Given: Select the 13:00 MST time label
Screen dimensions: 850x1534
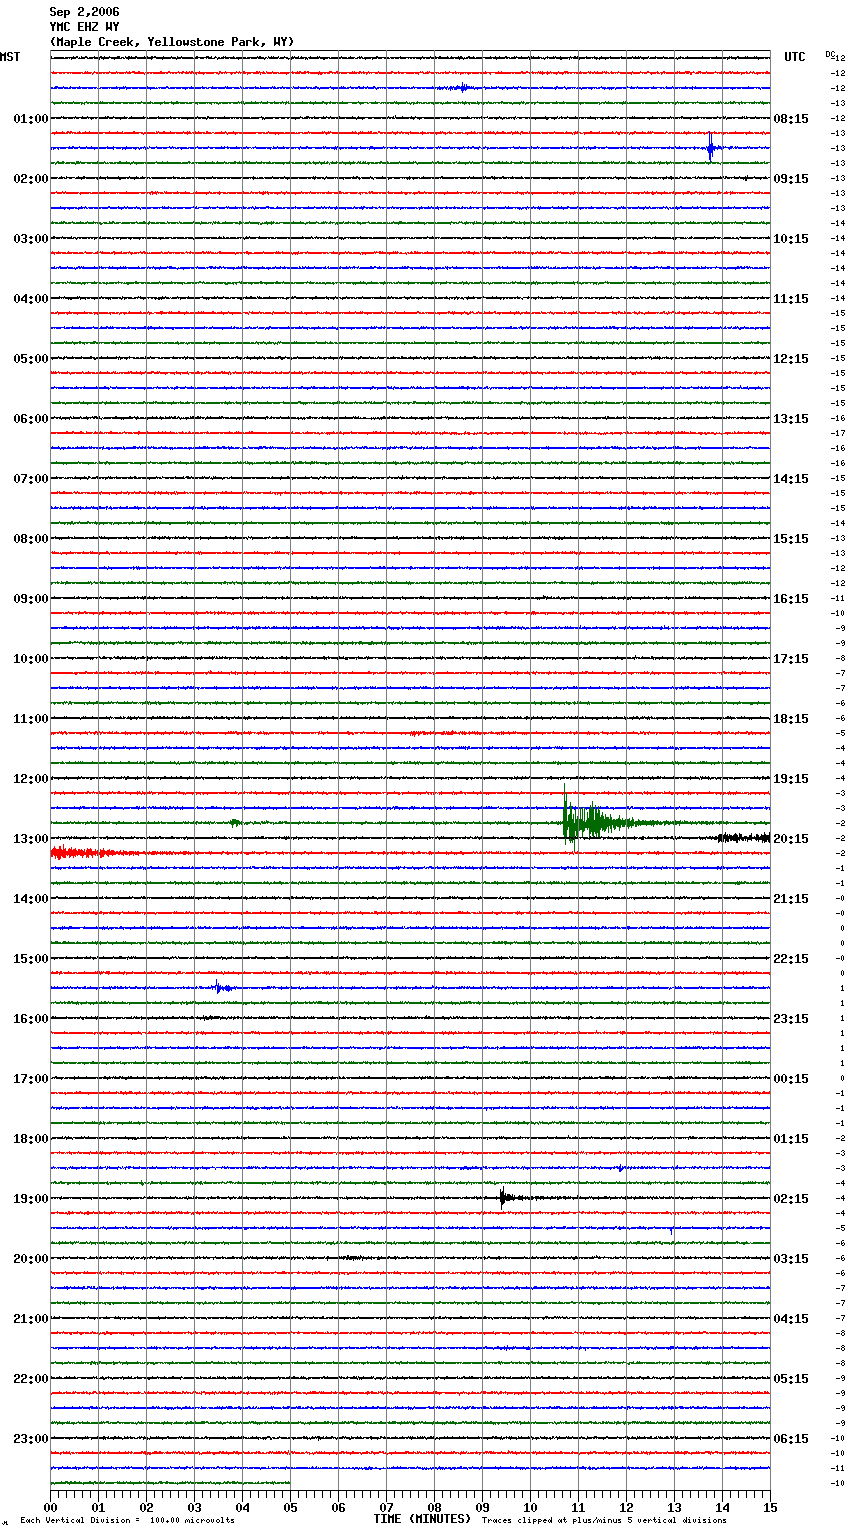Looking at the screenshot, I should pos(30,839).
